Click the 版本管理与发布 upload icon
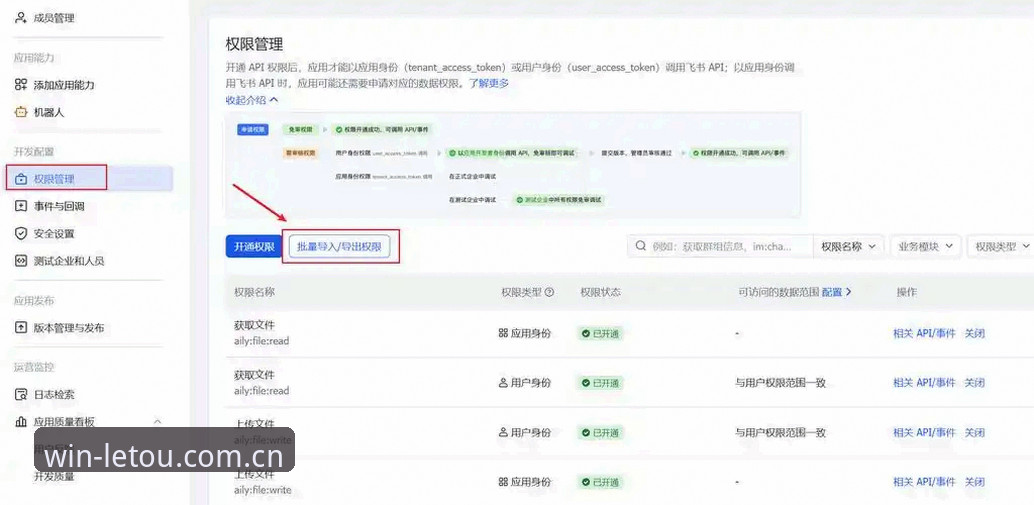 (21, 328)
